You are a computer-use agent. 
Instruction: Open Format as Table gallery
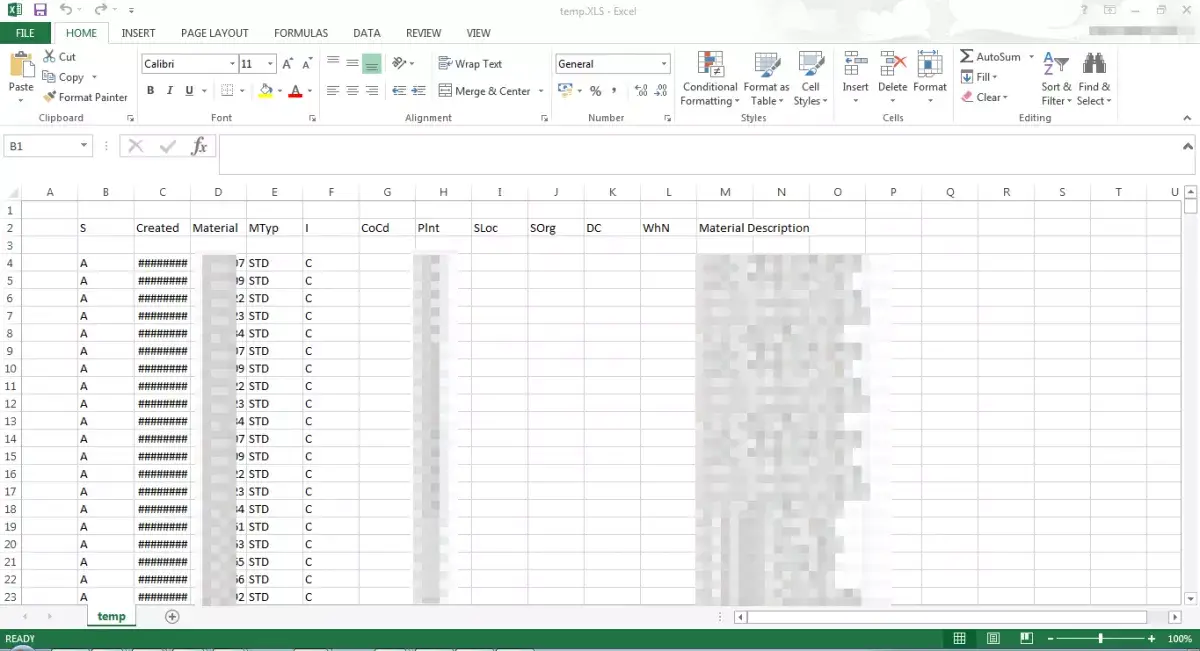point(766,79)
